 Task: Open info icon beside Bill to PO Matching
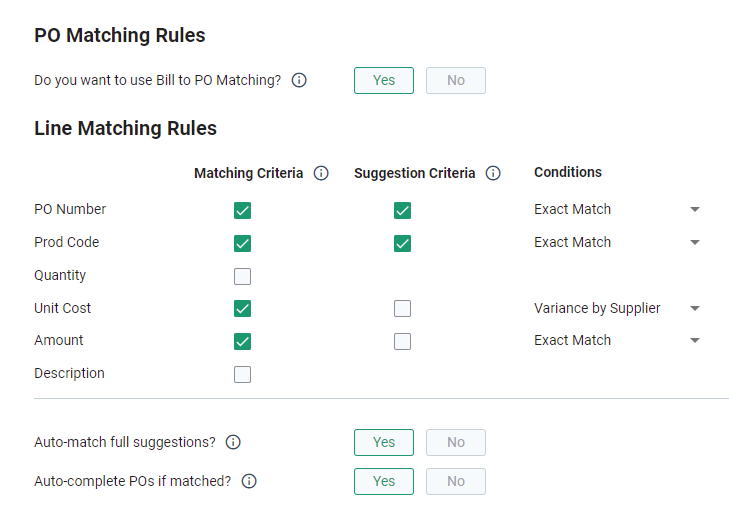click(x=299, y=80)
